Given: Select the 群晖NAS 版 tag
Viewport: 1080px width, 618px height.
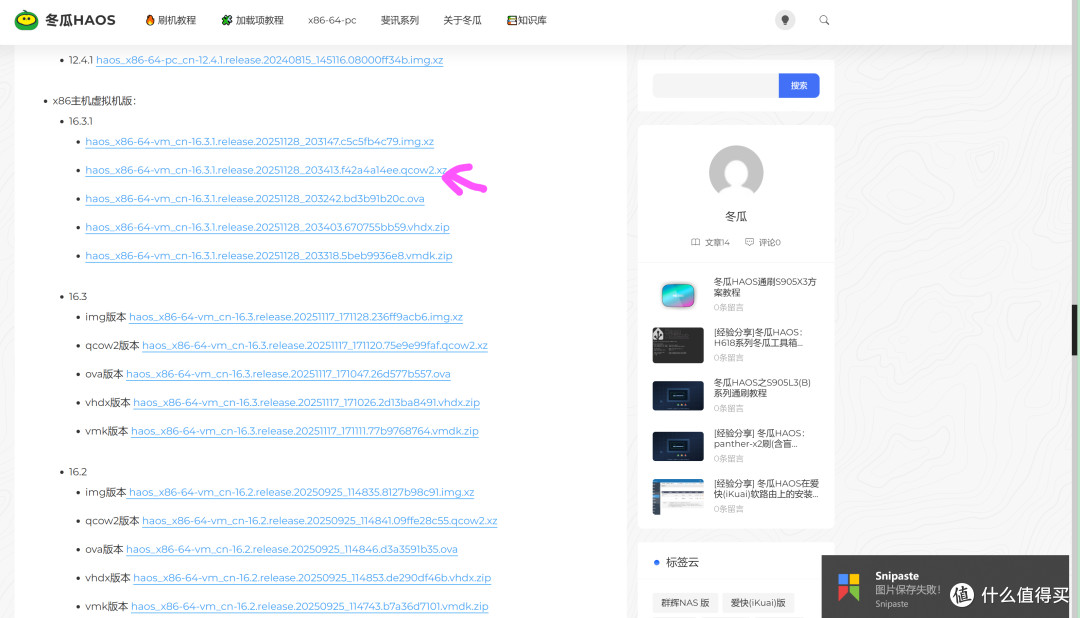Looking at the screenshot, I should (685, 603).
